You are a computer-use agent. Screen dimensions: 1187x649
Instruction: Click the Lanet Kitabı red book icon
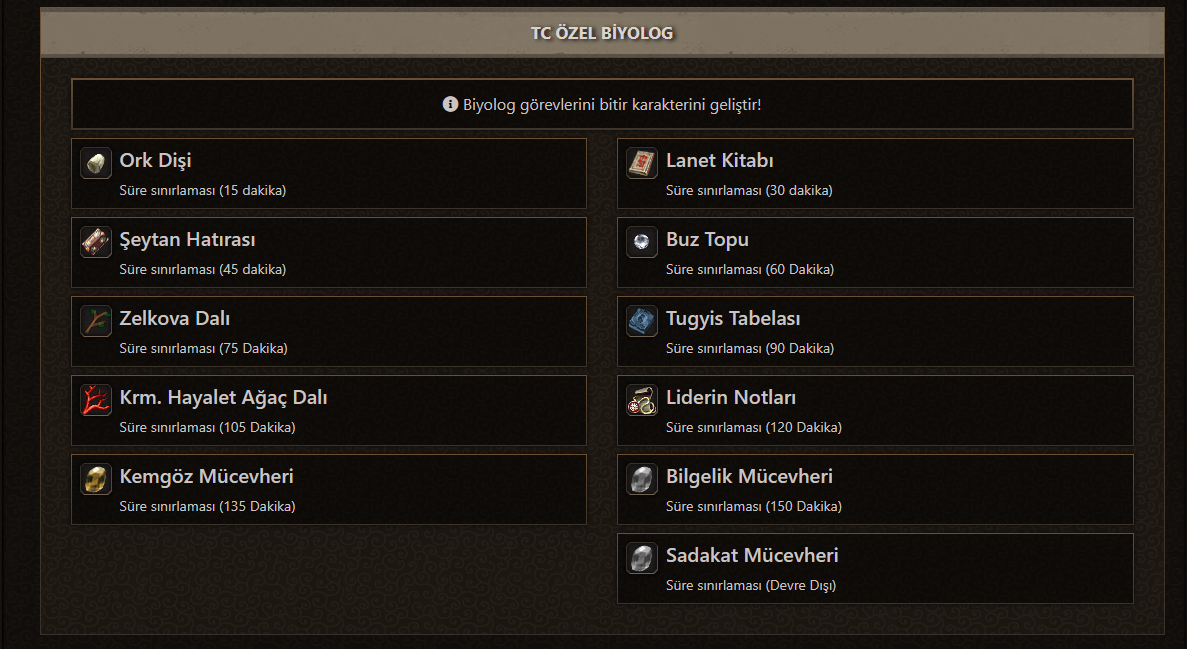(642, 163)
